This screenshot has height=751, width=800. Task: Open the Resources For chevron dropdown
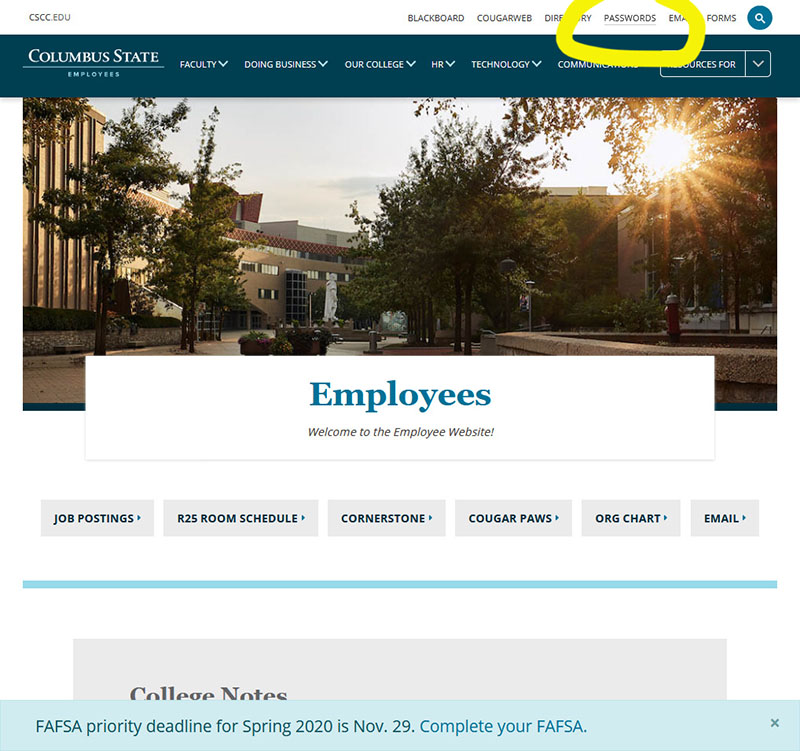click(758, 64)
